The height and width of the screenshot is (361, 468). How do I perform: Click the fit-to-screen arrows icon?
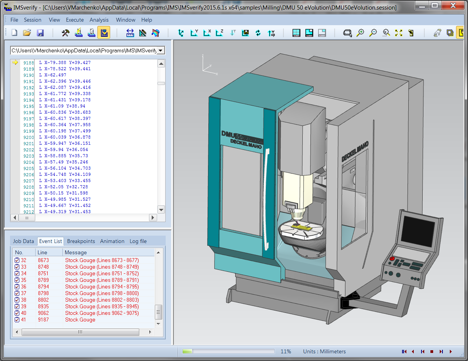click(399, 33)
